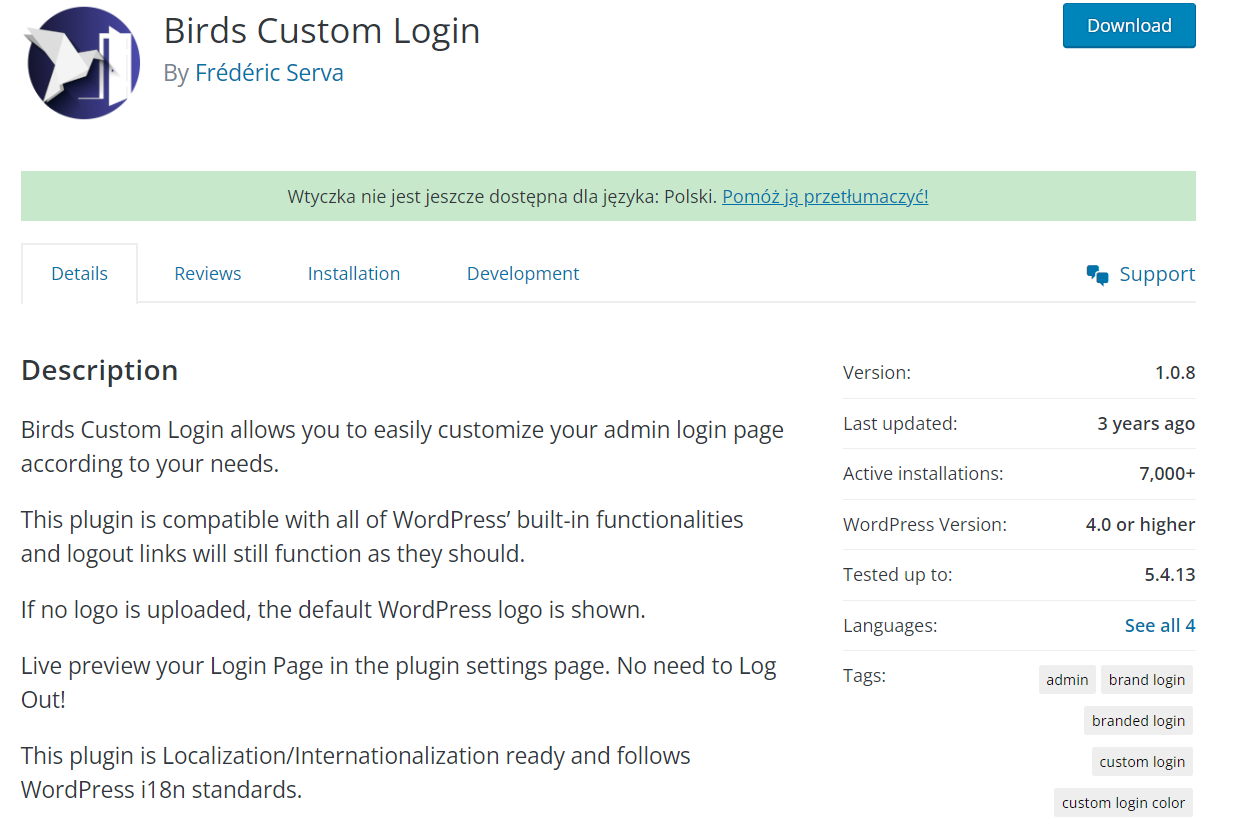This screenshot has width=1241, height=827.
Task: Select the 'custom login' tag
Action: [x=1142, y=762]
